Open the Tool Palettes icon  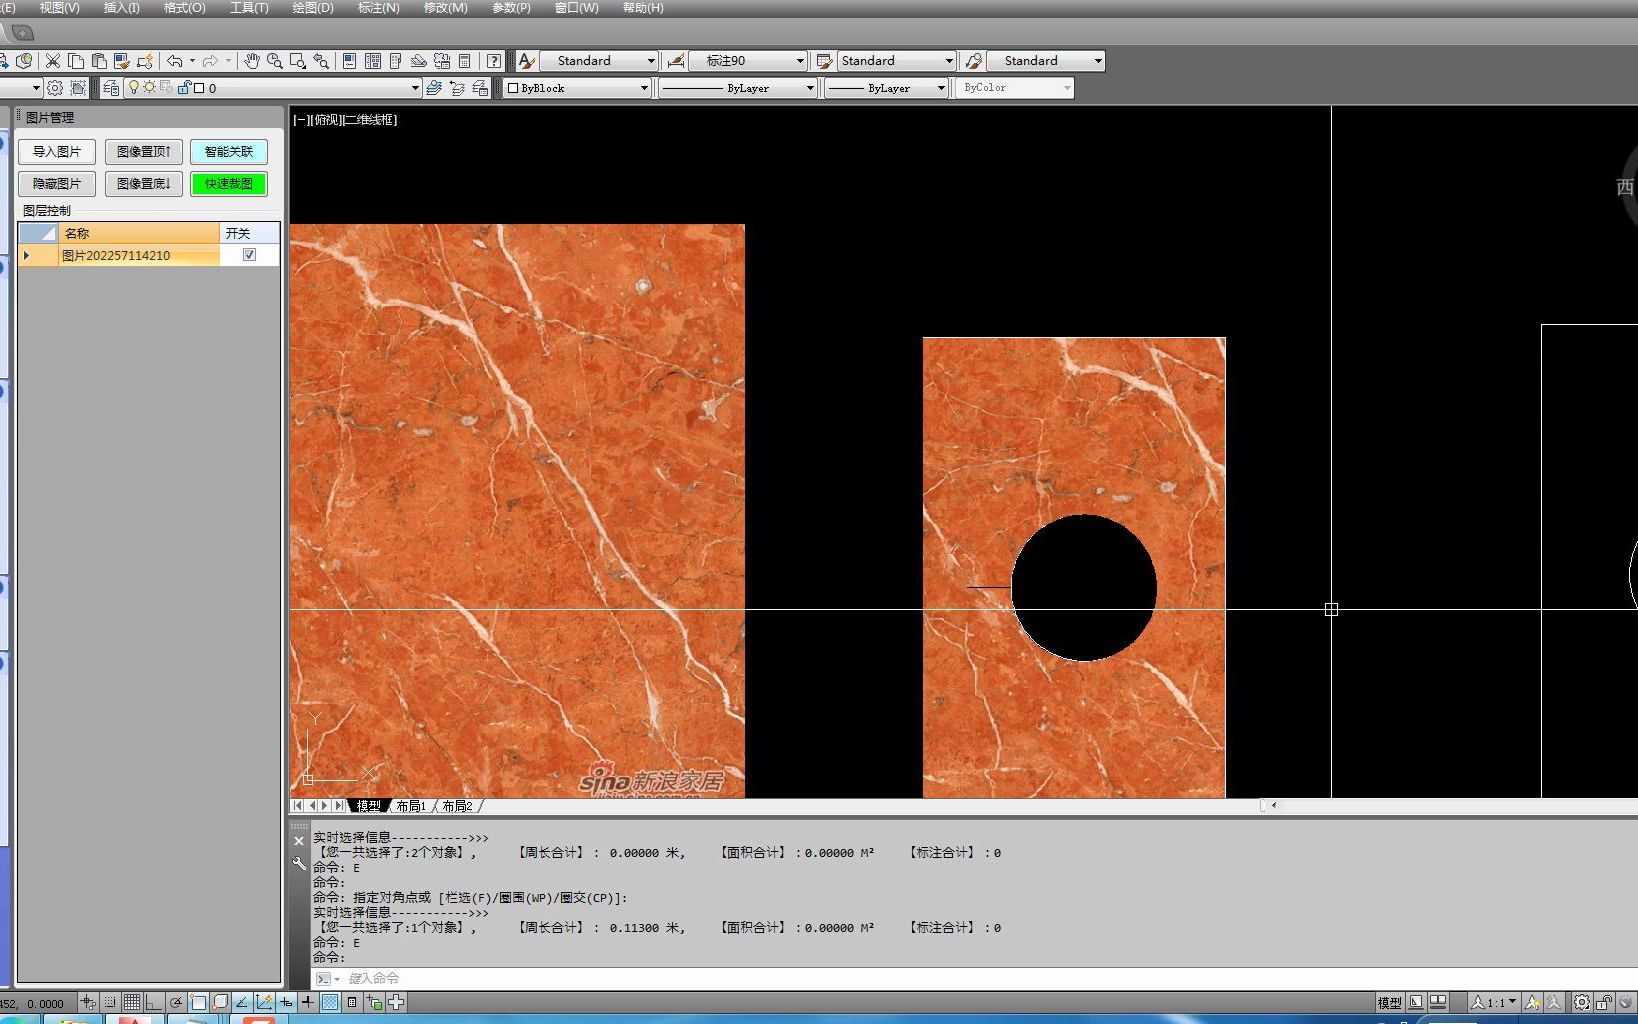pyautogui.click(x=395, y=61)
